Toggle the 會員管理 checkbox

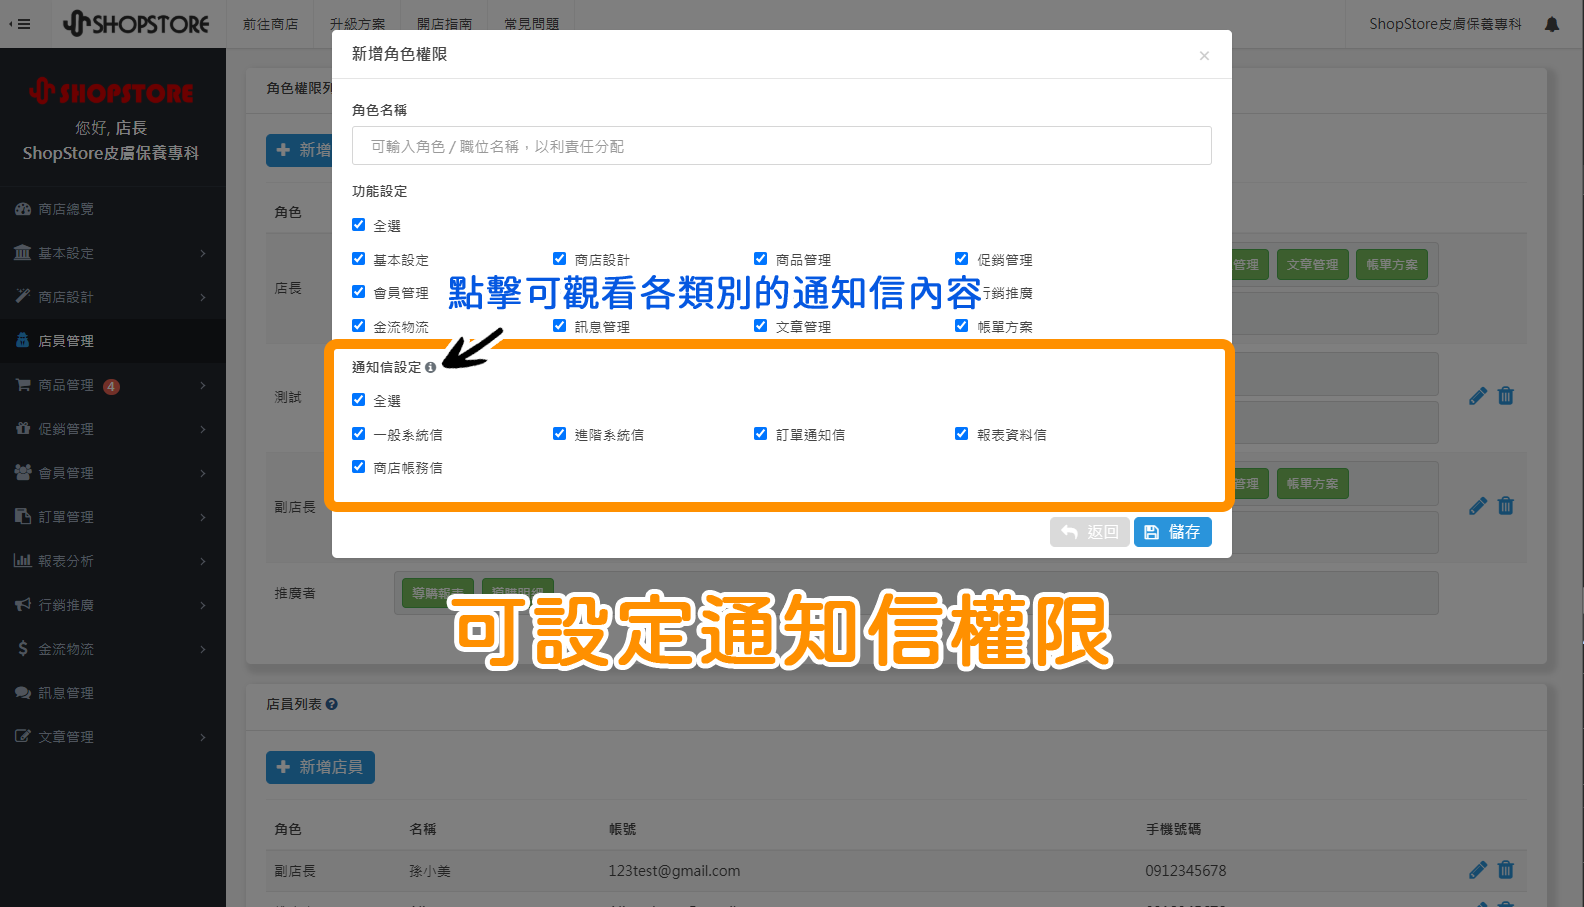tap(358, 292)
